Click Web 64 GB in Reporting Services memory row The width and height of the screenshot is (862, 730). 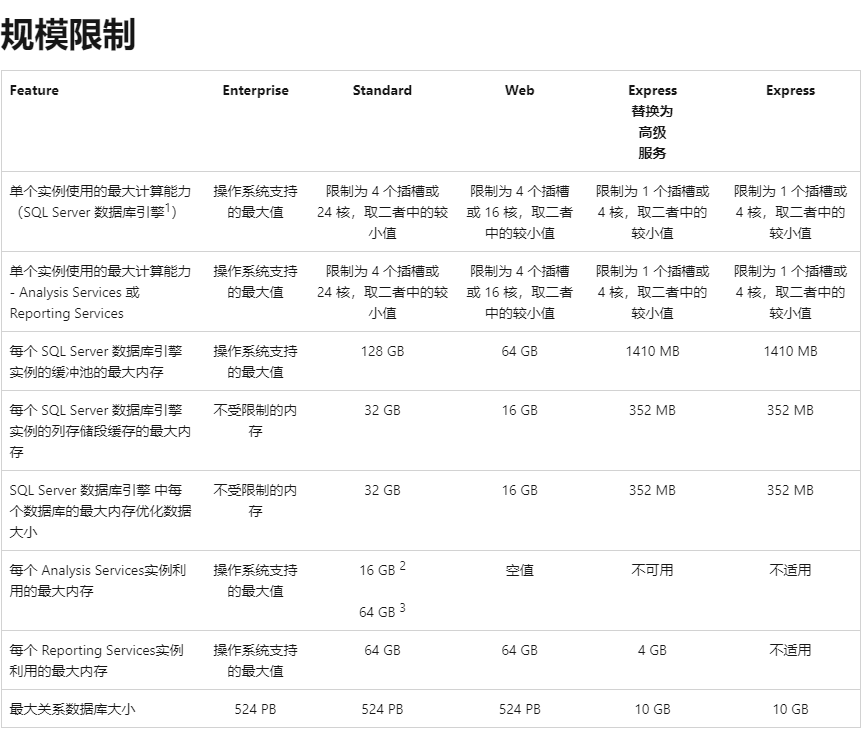520,650
